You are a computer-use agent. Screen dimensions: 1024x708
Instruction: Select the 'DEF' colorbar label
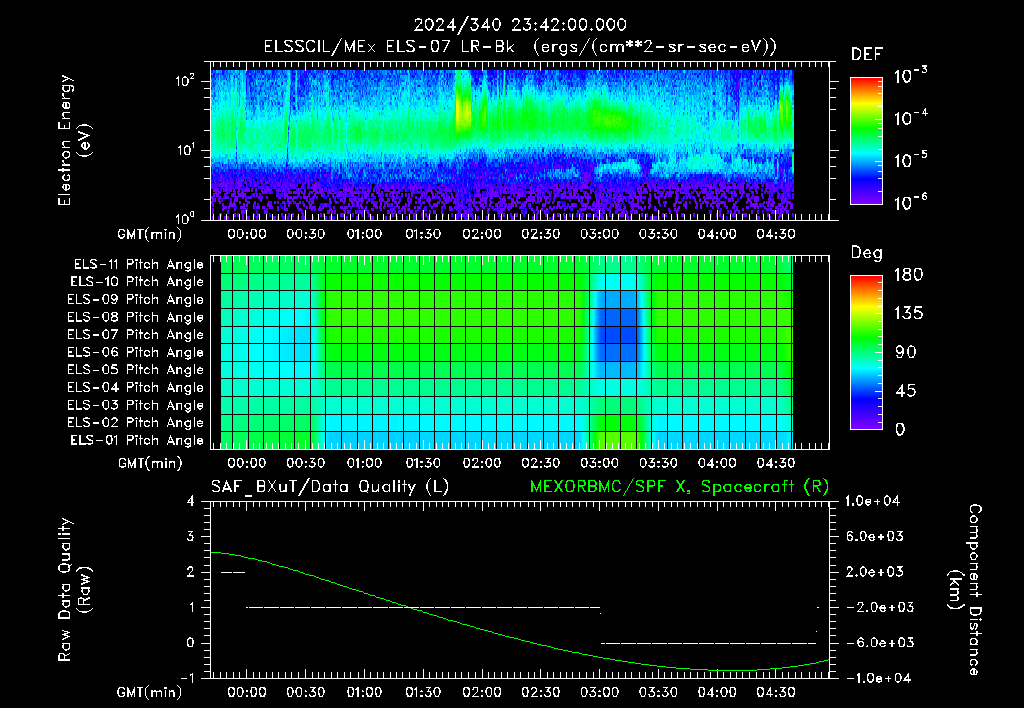tap(867, 54)
